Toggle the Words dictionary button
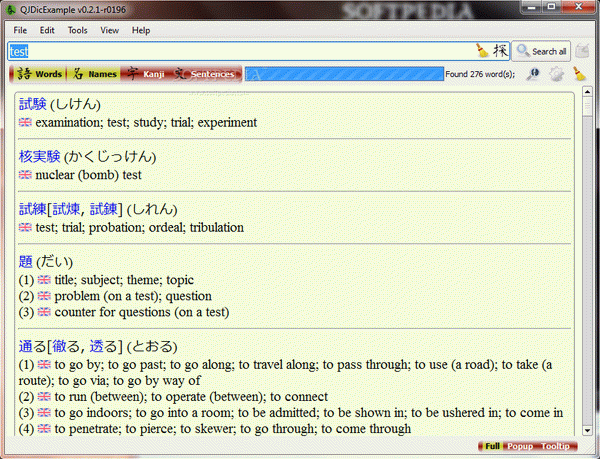 38,74
